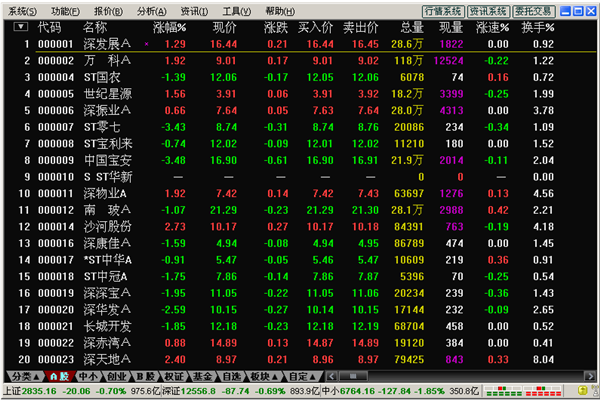Select stock row 000011 深物业A
Image resolution: width=600 pixels, height=403 pixels.
(300, 194)
